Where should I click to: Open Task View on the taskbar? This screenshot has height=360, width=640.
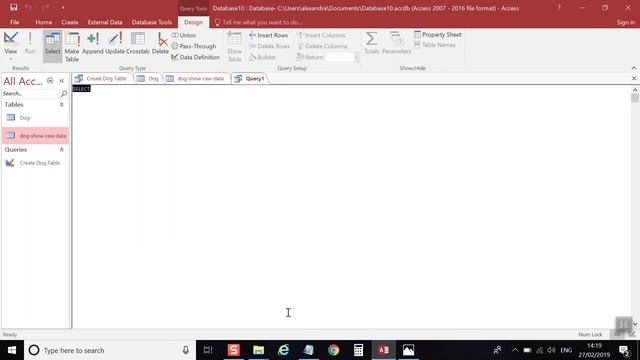point(208,350)
